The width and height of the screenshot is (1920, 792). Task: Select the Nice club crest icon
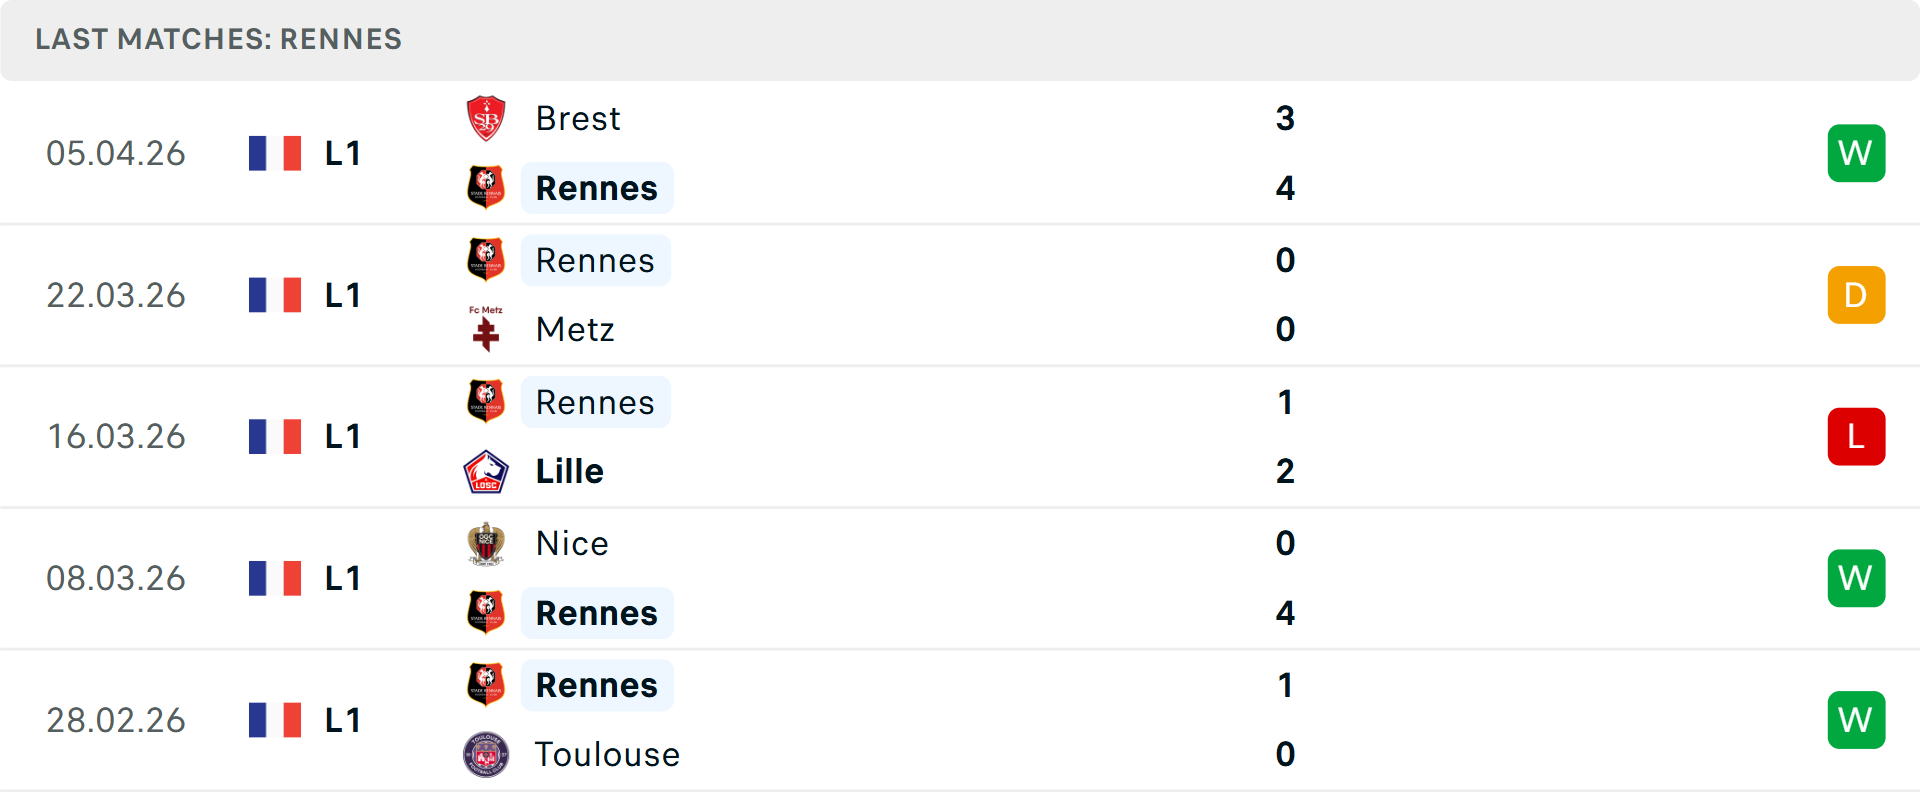click(x=486, y=543)
